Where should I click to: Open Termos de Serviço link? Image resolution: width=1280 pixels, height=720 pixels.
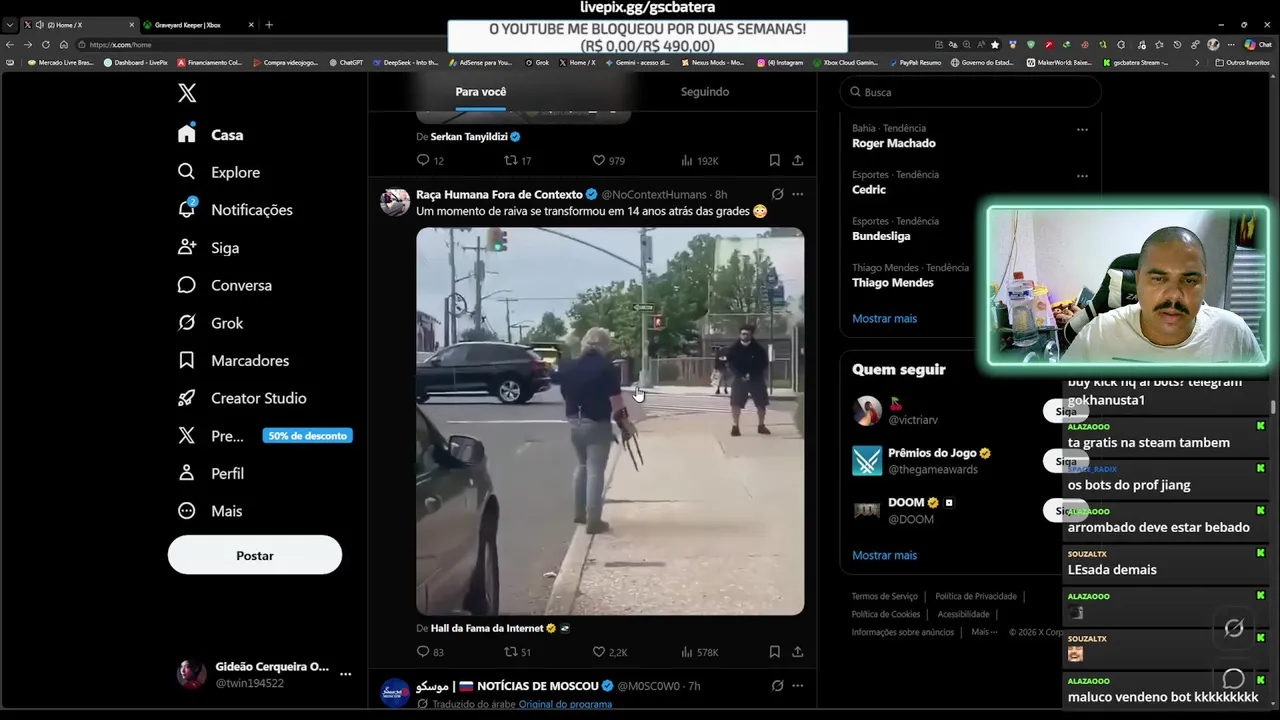(884, 596)
